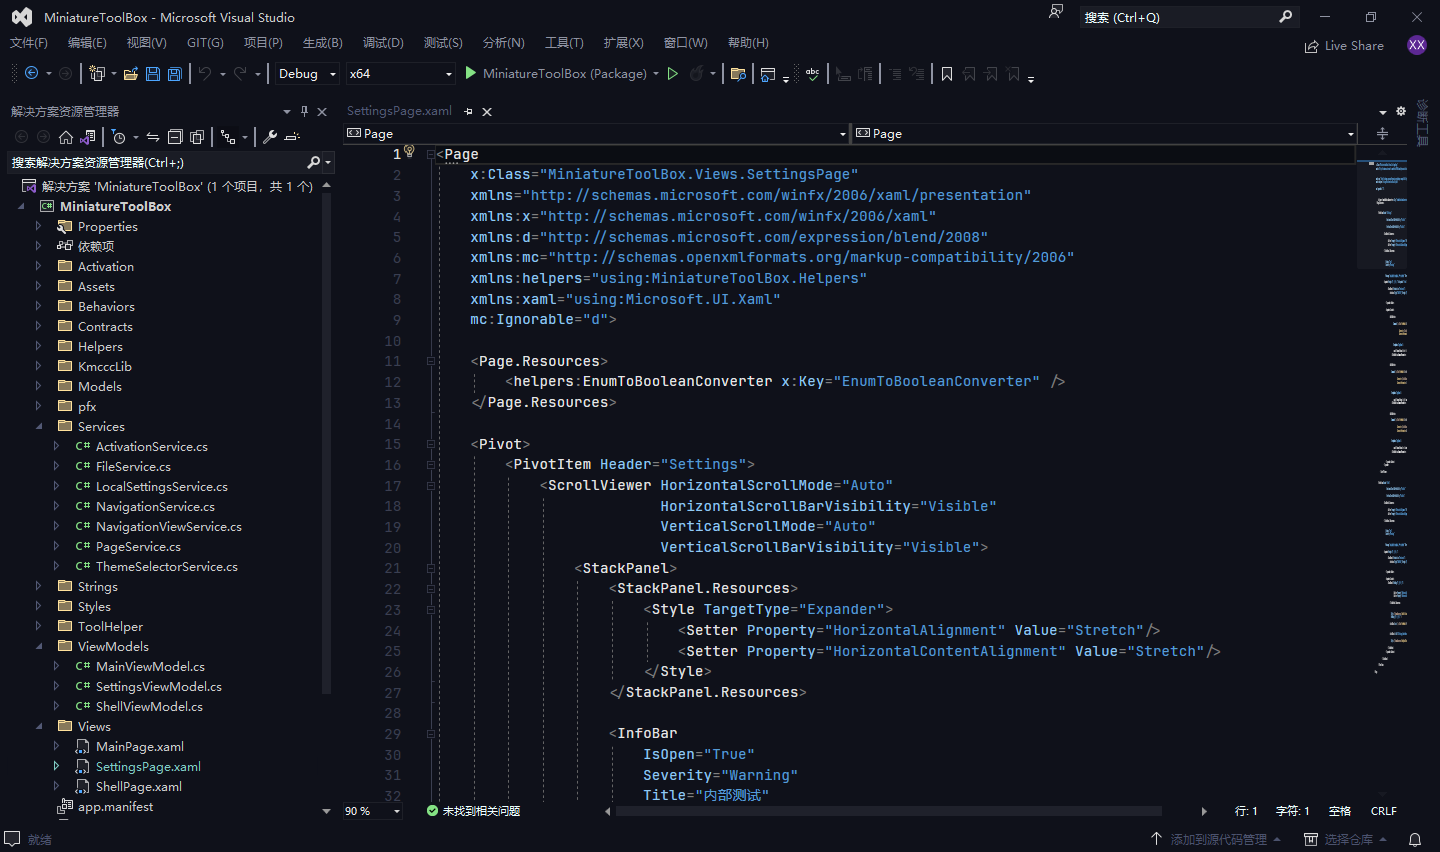1440x852 pixels.
Task: Collapse the ViewModels folder
Action: 39,646
